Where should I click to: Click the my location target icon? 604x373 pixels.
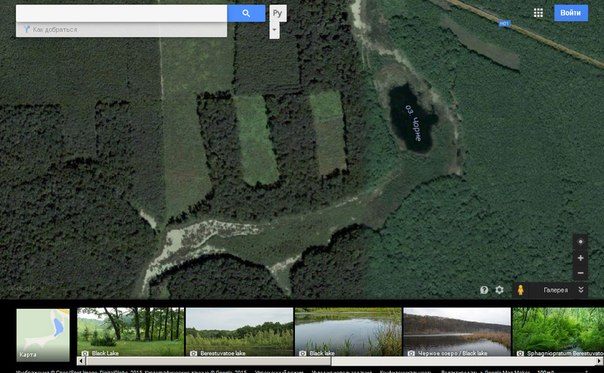pyautogui.click(x=581, y=242)
